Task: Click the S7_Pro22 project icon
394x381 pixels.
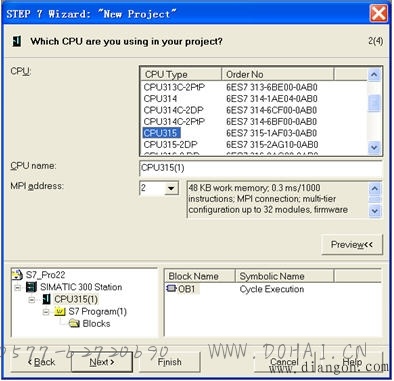Action: tap(17, 275)
